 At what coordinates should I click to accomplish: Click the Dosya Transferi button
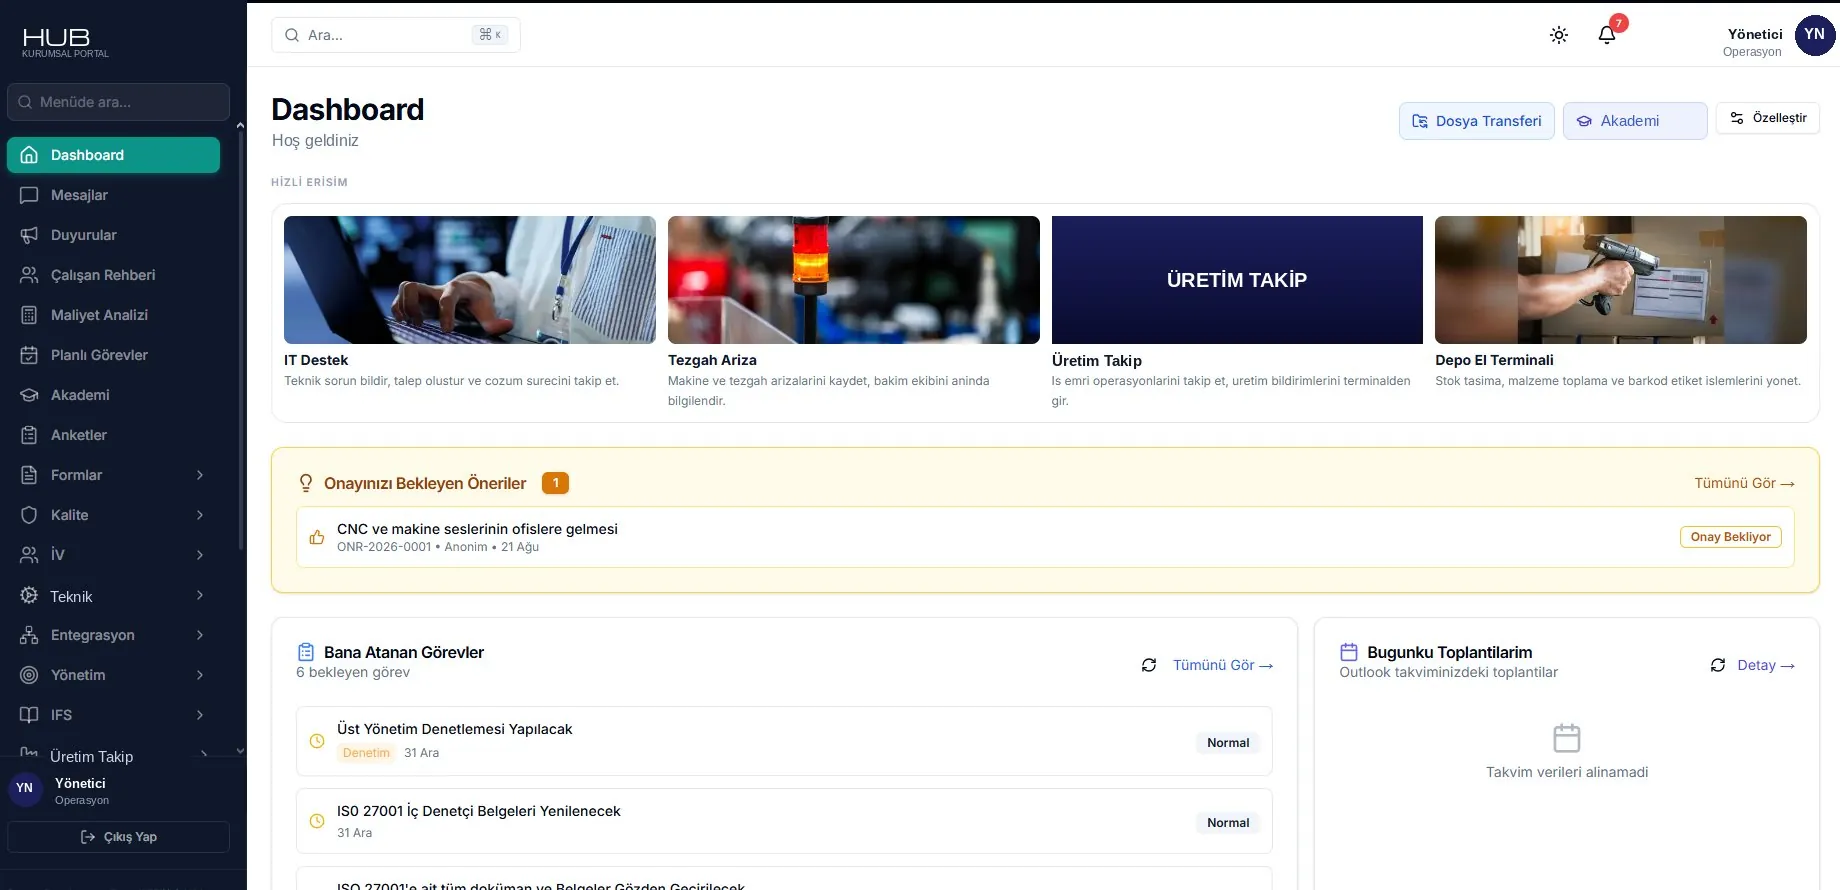1476,121
